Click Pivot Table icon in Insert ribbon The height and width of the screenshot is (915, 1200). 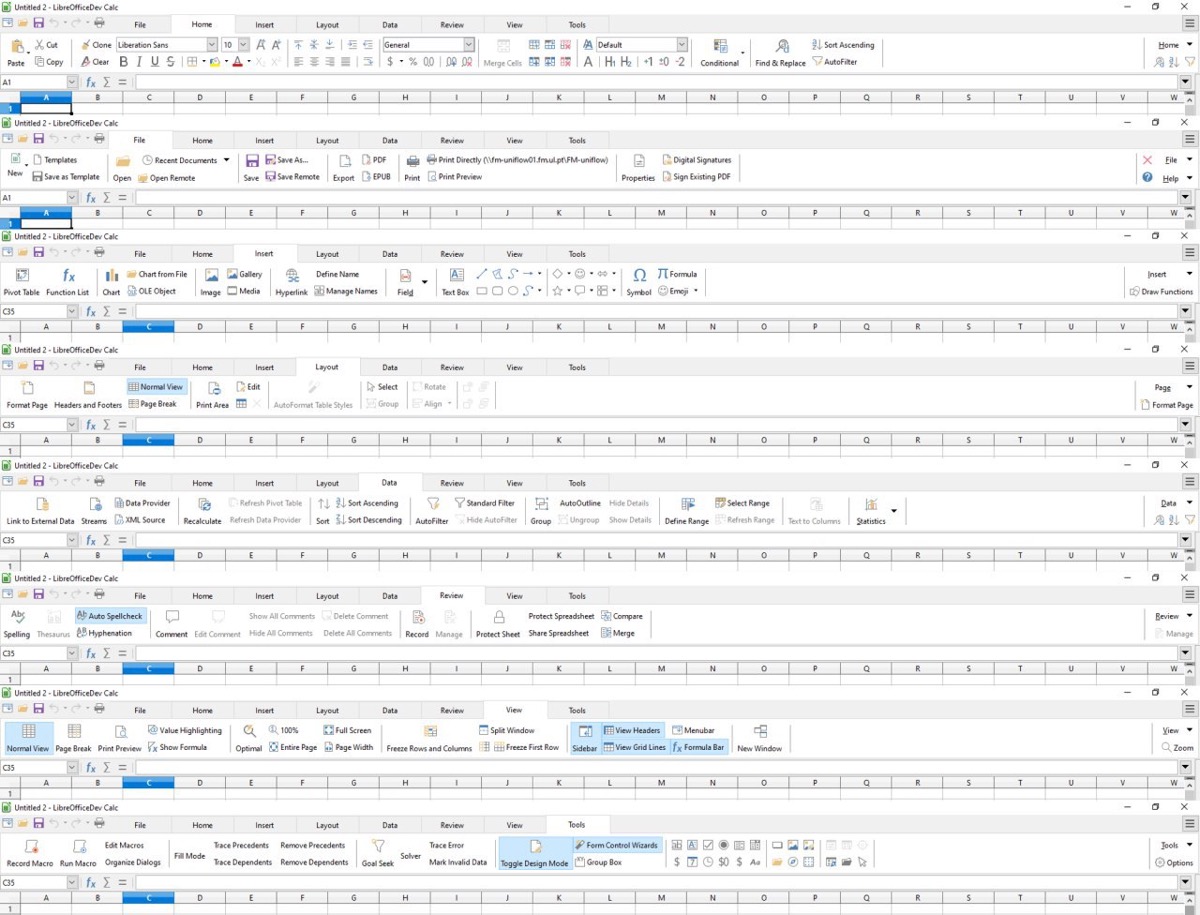click(22, 275)
